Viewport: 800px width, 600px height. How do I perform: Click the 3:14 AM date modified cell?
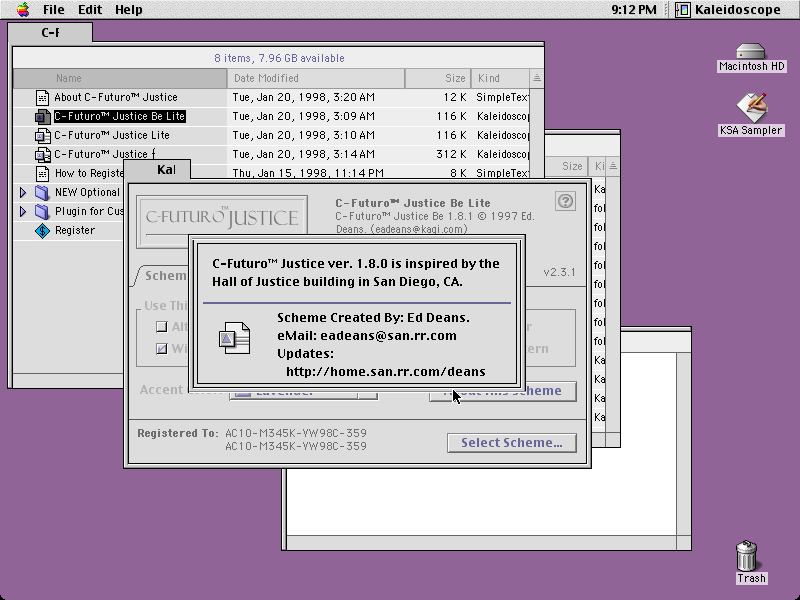(x=304, y=154)
